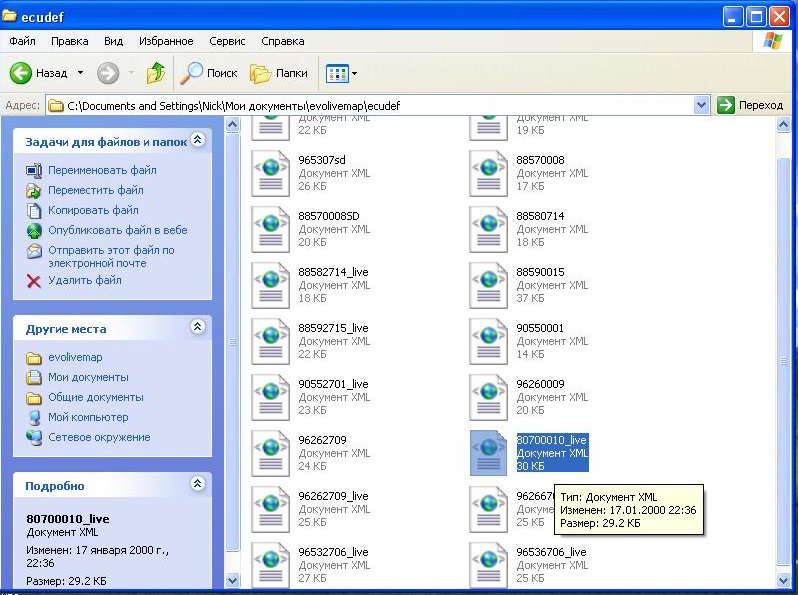Click the XML icon of 965307sd file
Image resolution: width=798 pixels, height=595 pixels.
[x=270, y=173]
